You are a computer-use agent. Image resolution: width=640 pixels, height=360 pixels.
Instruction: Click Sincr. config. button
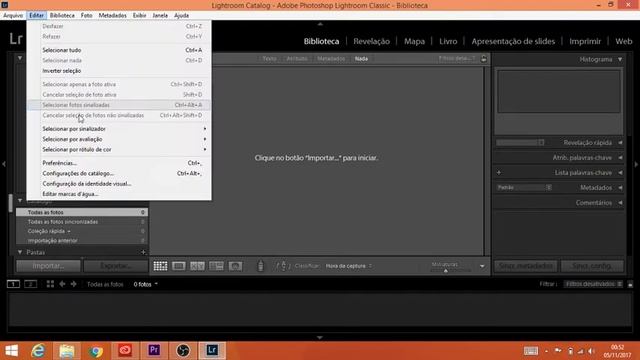click(592, 266)
